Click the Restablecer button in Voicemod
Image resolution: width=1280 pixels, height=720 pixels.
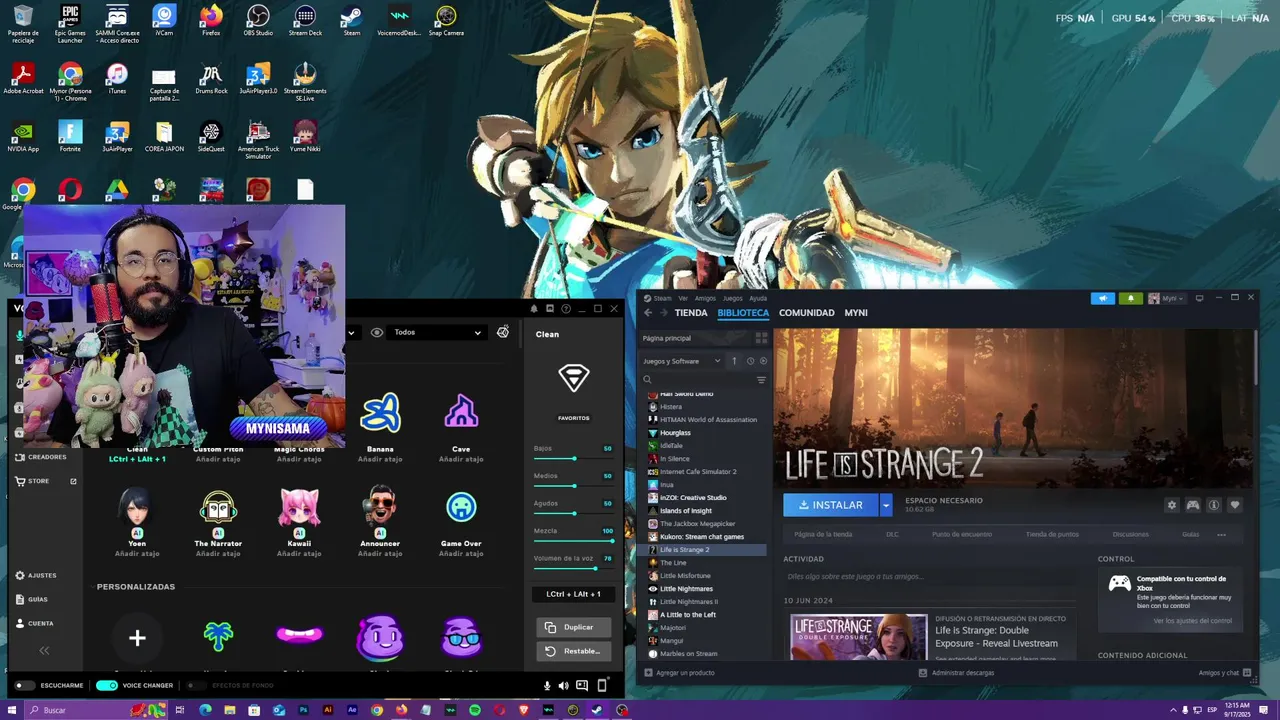(x=574, y=651)
